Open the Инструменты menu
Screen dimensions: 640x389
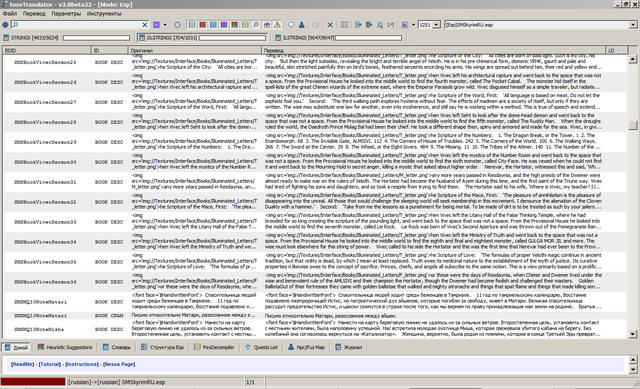point(104,13)
